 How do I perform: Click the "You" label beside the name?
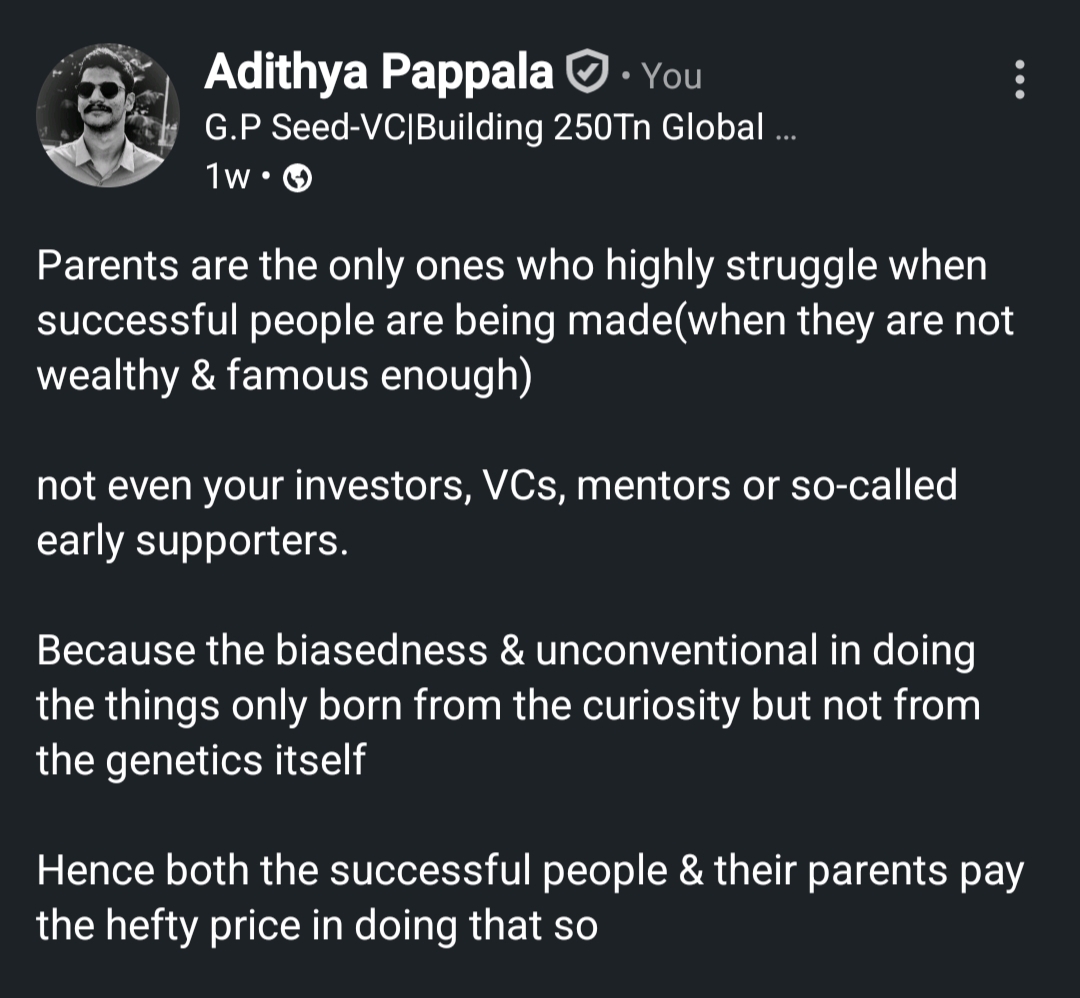tap(671, 76)
